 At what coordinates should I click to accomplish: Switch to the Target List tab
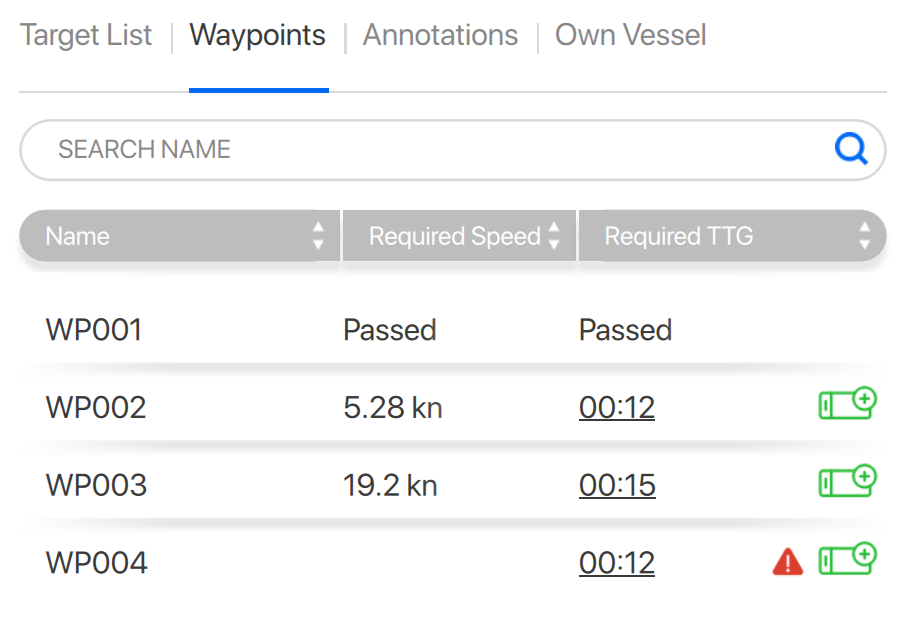pyautogui.click(x=86, y=36)
